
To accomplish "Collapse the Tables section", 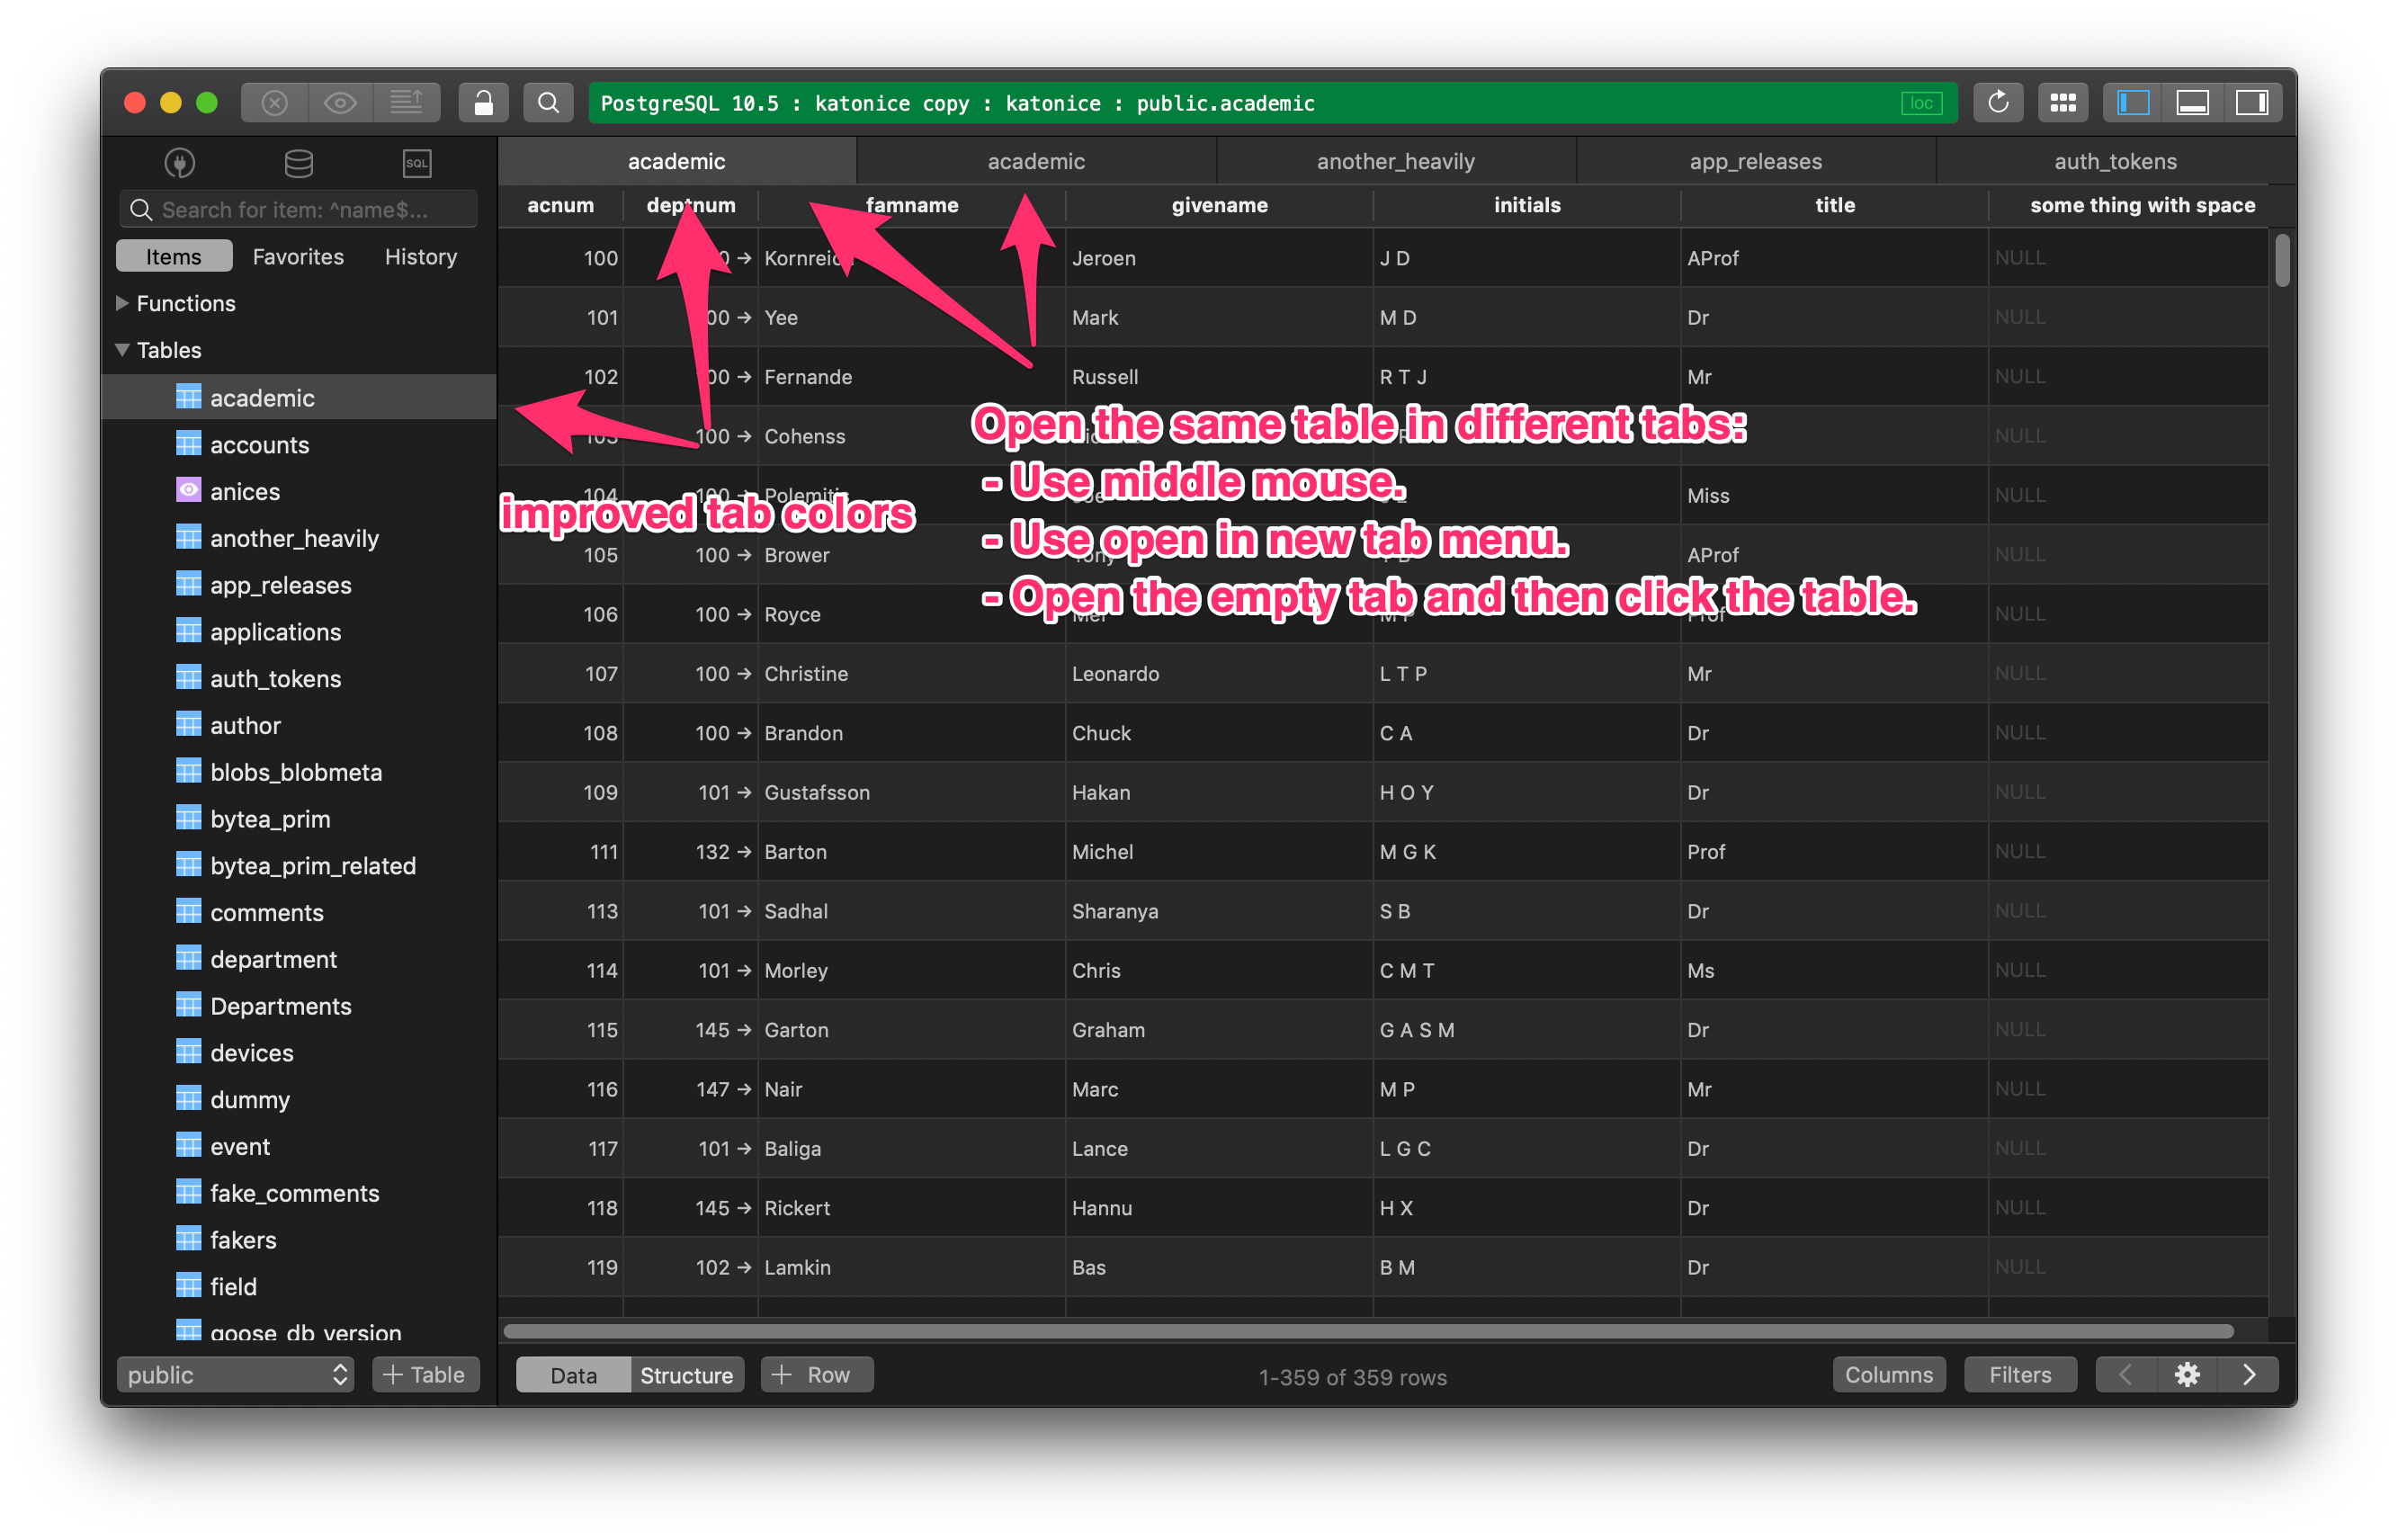I will (x=122, y=350).
